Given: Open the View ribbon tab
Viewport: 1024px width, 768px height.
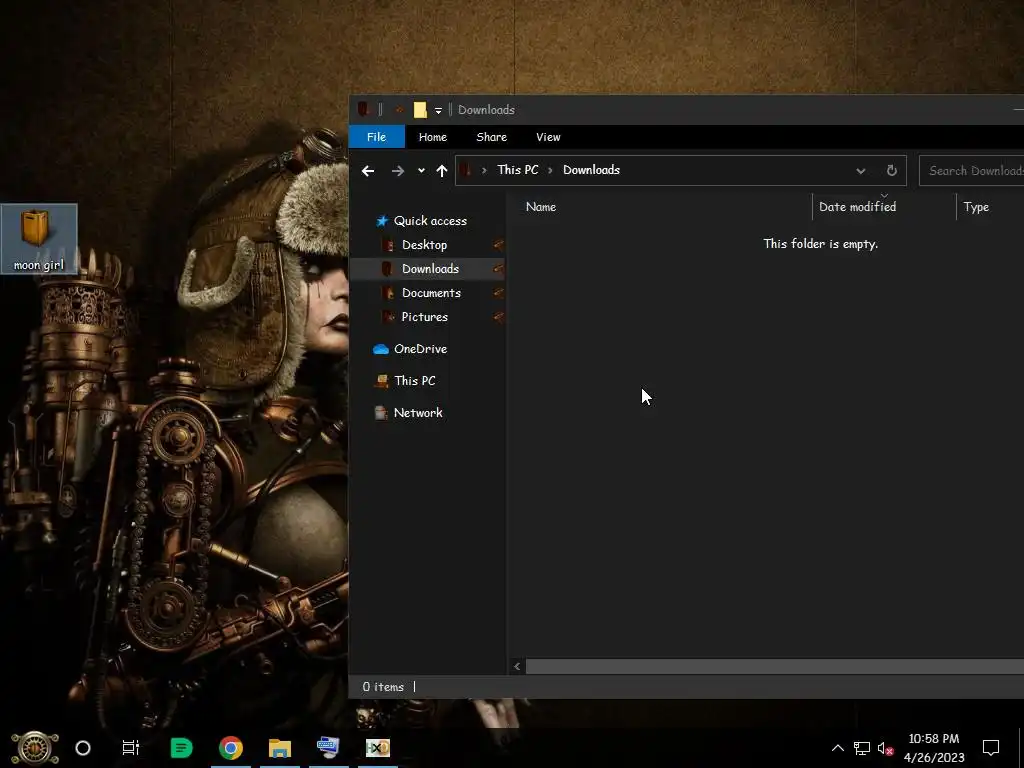Looking at the screenshot, I should (549, 137).
